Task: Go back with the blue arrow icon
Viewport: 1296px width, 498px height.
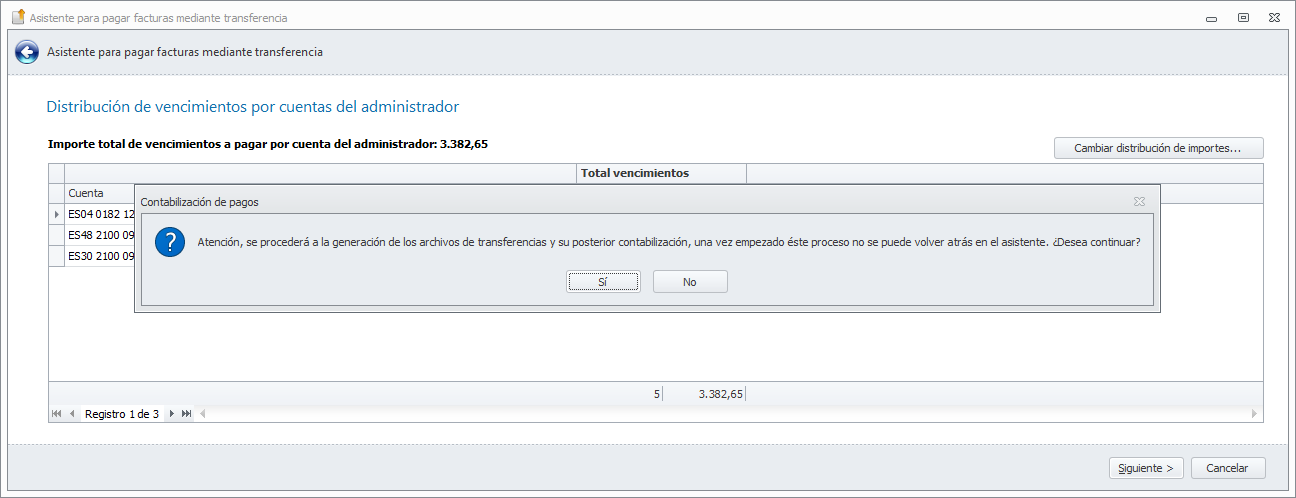Action: (27, 52)
